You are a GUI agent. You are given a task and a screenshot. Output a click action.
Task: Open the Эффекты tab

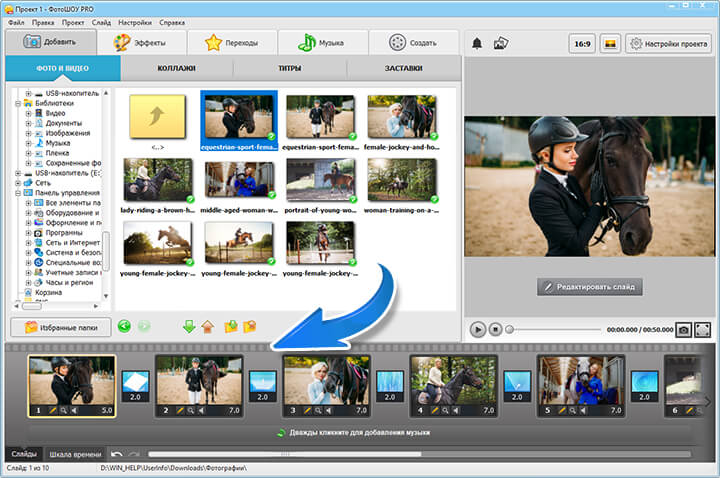146,43
